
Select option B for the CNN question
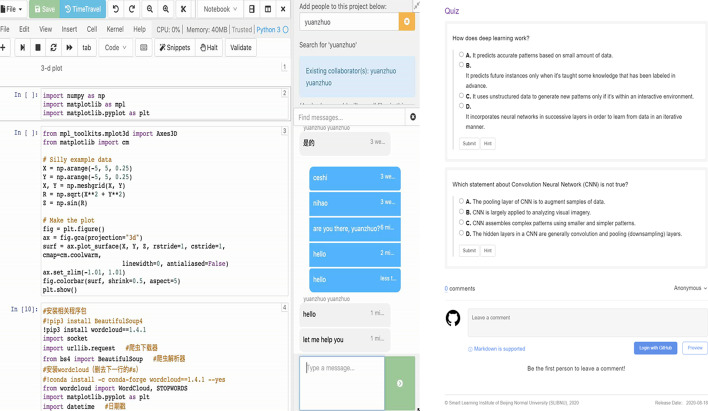click(x=462, y=212)
